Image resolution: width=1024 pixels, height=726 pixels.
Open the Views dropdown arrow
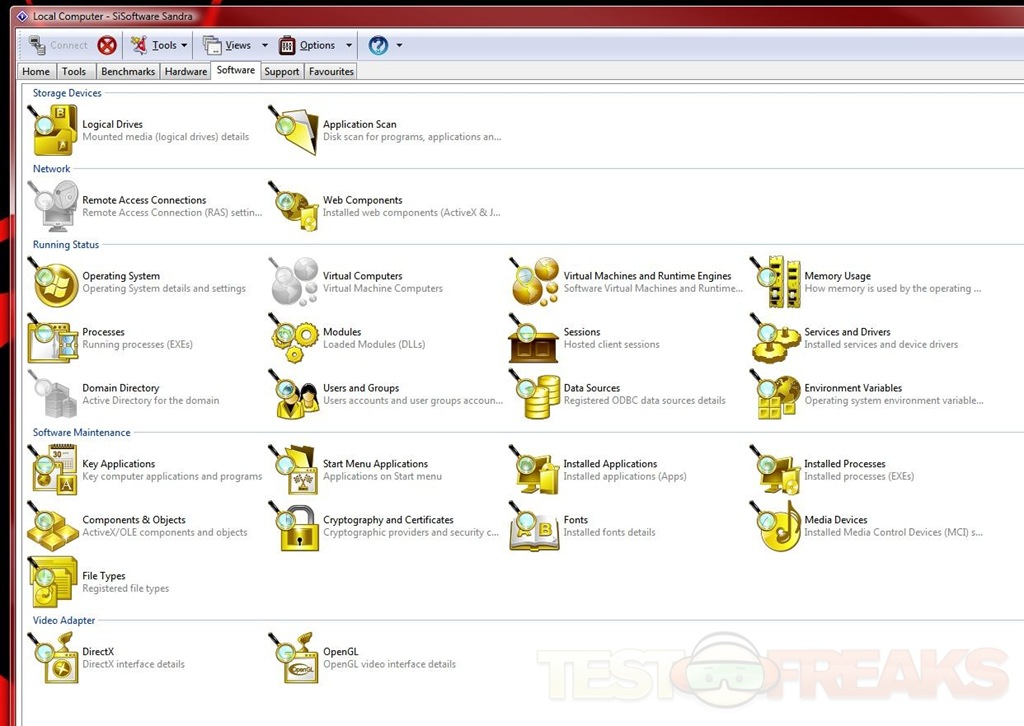[x=265, y=45]
